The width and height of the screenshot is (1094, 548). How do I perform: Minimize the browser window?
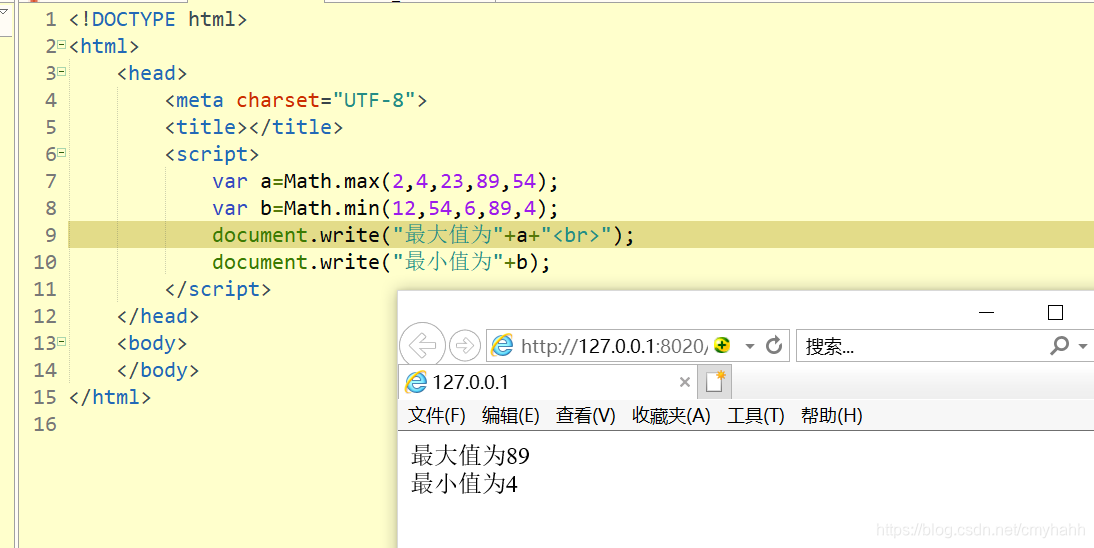[987, 313]
